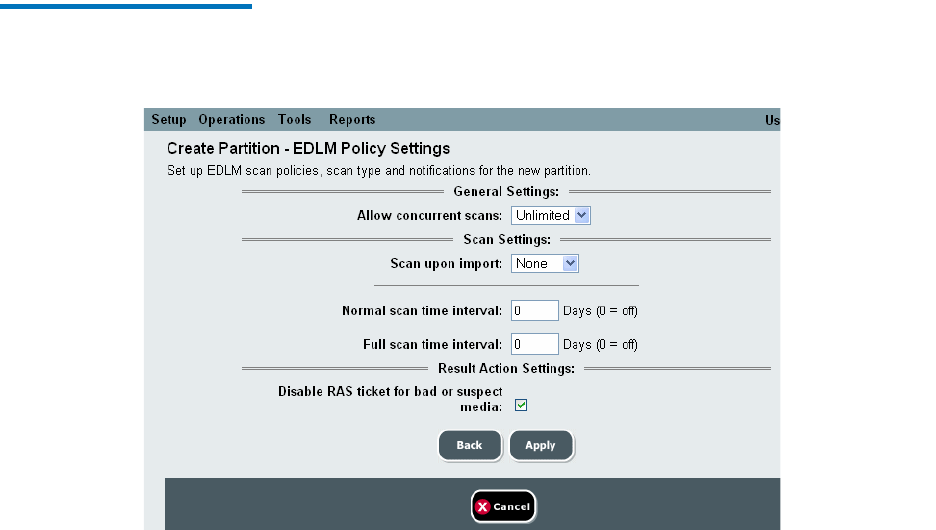The height and width of the screenshot is (530, 936).
Task: Open the Setup menu
Action: click(169, 120)
